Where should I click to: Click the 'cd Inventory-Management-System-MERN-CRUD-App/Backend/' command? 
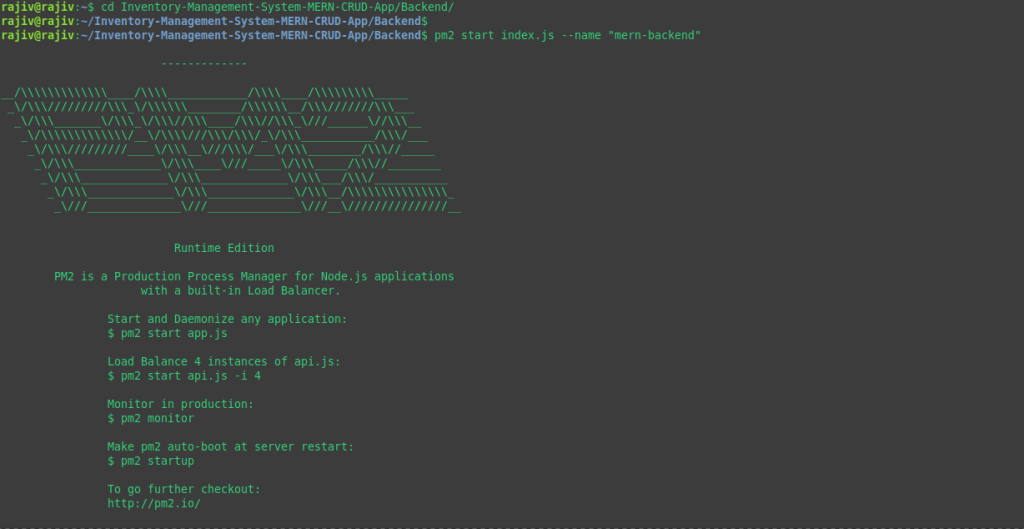(277, 7)
